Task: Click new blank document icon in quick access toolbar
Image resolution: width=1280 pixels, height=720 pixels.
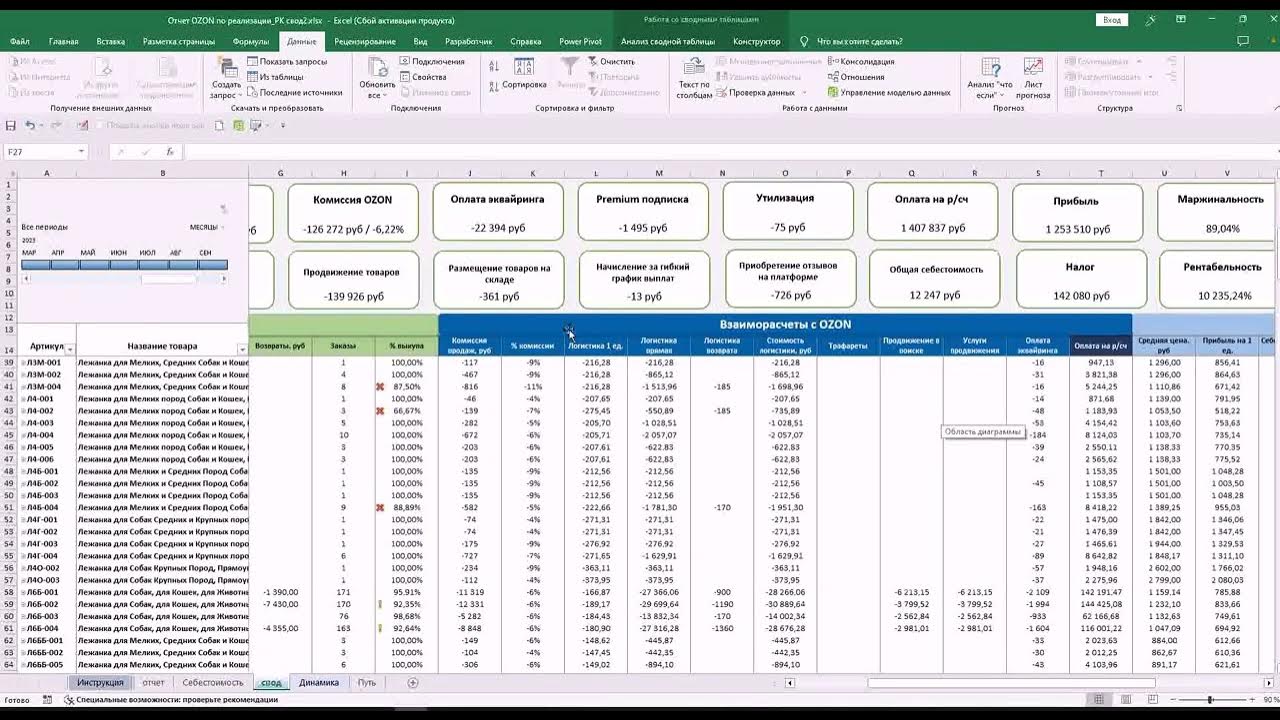Action: pyautogui.click(x=221, y=126)
